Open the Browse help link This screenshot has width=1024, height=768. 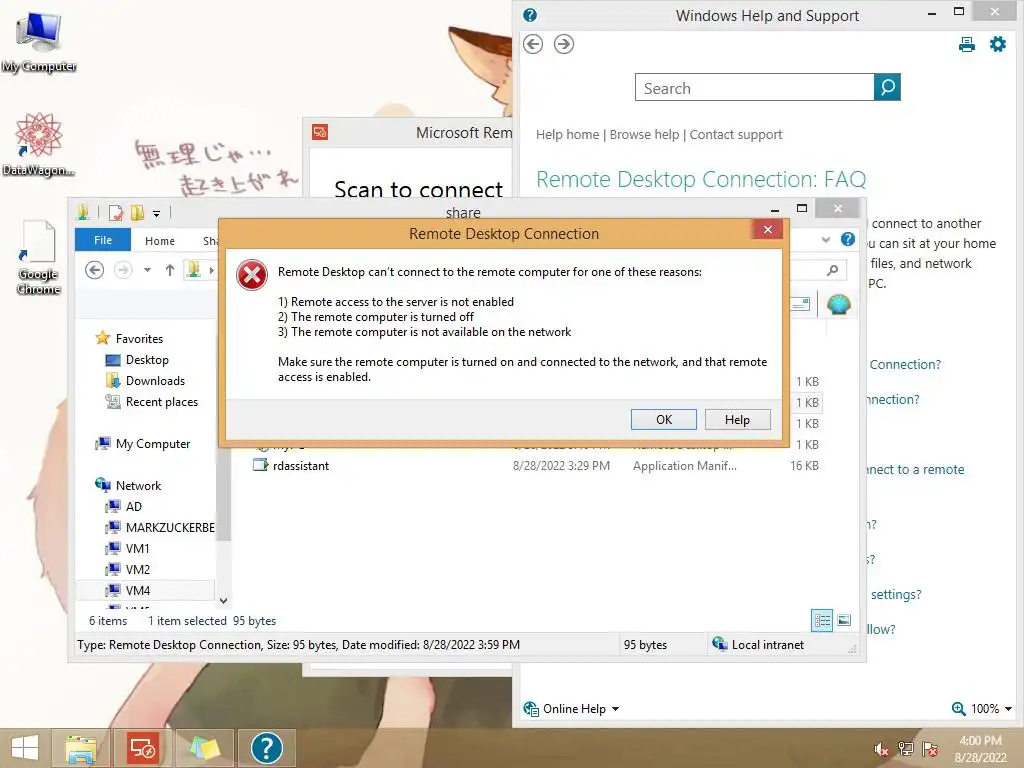click(x=645, y=135)
